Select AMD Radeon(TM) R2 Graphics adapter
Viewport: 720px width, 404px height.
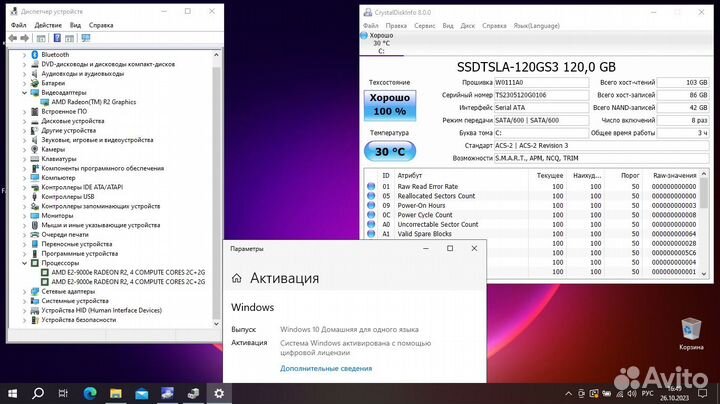(x=94, y=102)
